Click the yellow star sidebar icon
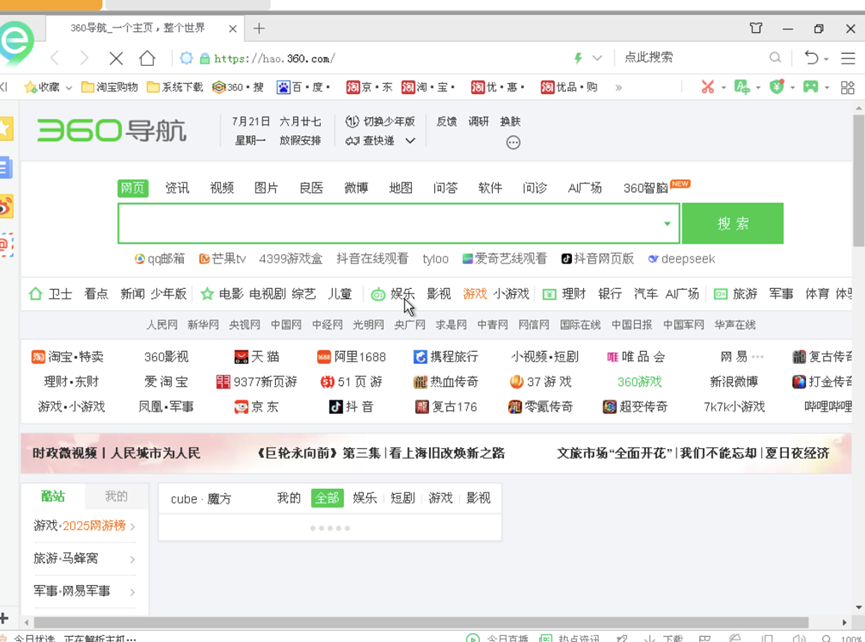Image resolution: width=865 pixels, height=642 pixels. pos(6,129)
